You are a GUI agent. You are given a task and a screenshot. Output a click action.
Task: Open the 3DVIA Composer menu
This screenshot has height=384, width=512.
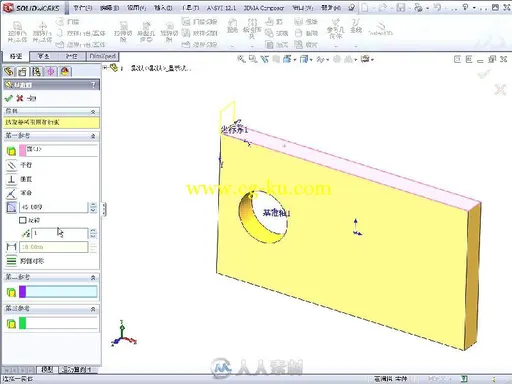(264, 7)
